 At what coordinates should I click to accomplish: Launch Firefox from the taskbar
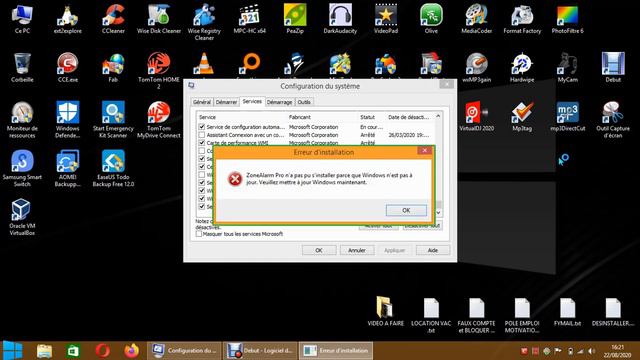(x=131, y=351)
